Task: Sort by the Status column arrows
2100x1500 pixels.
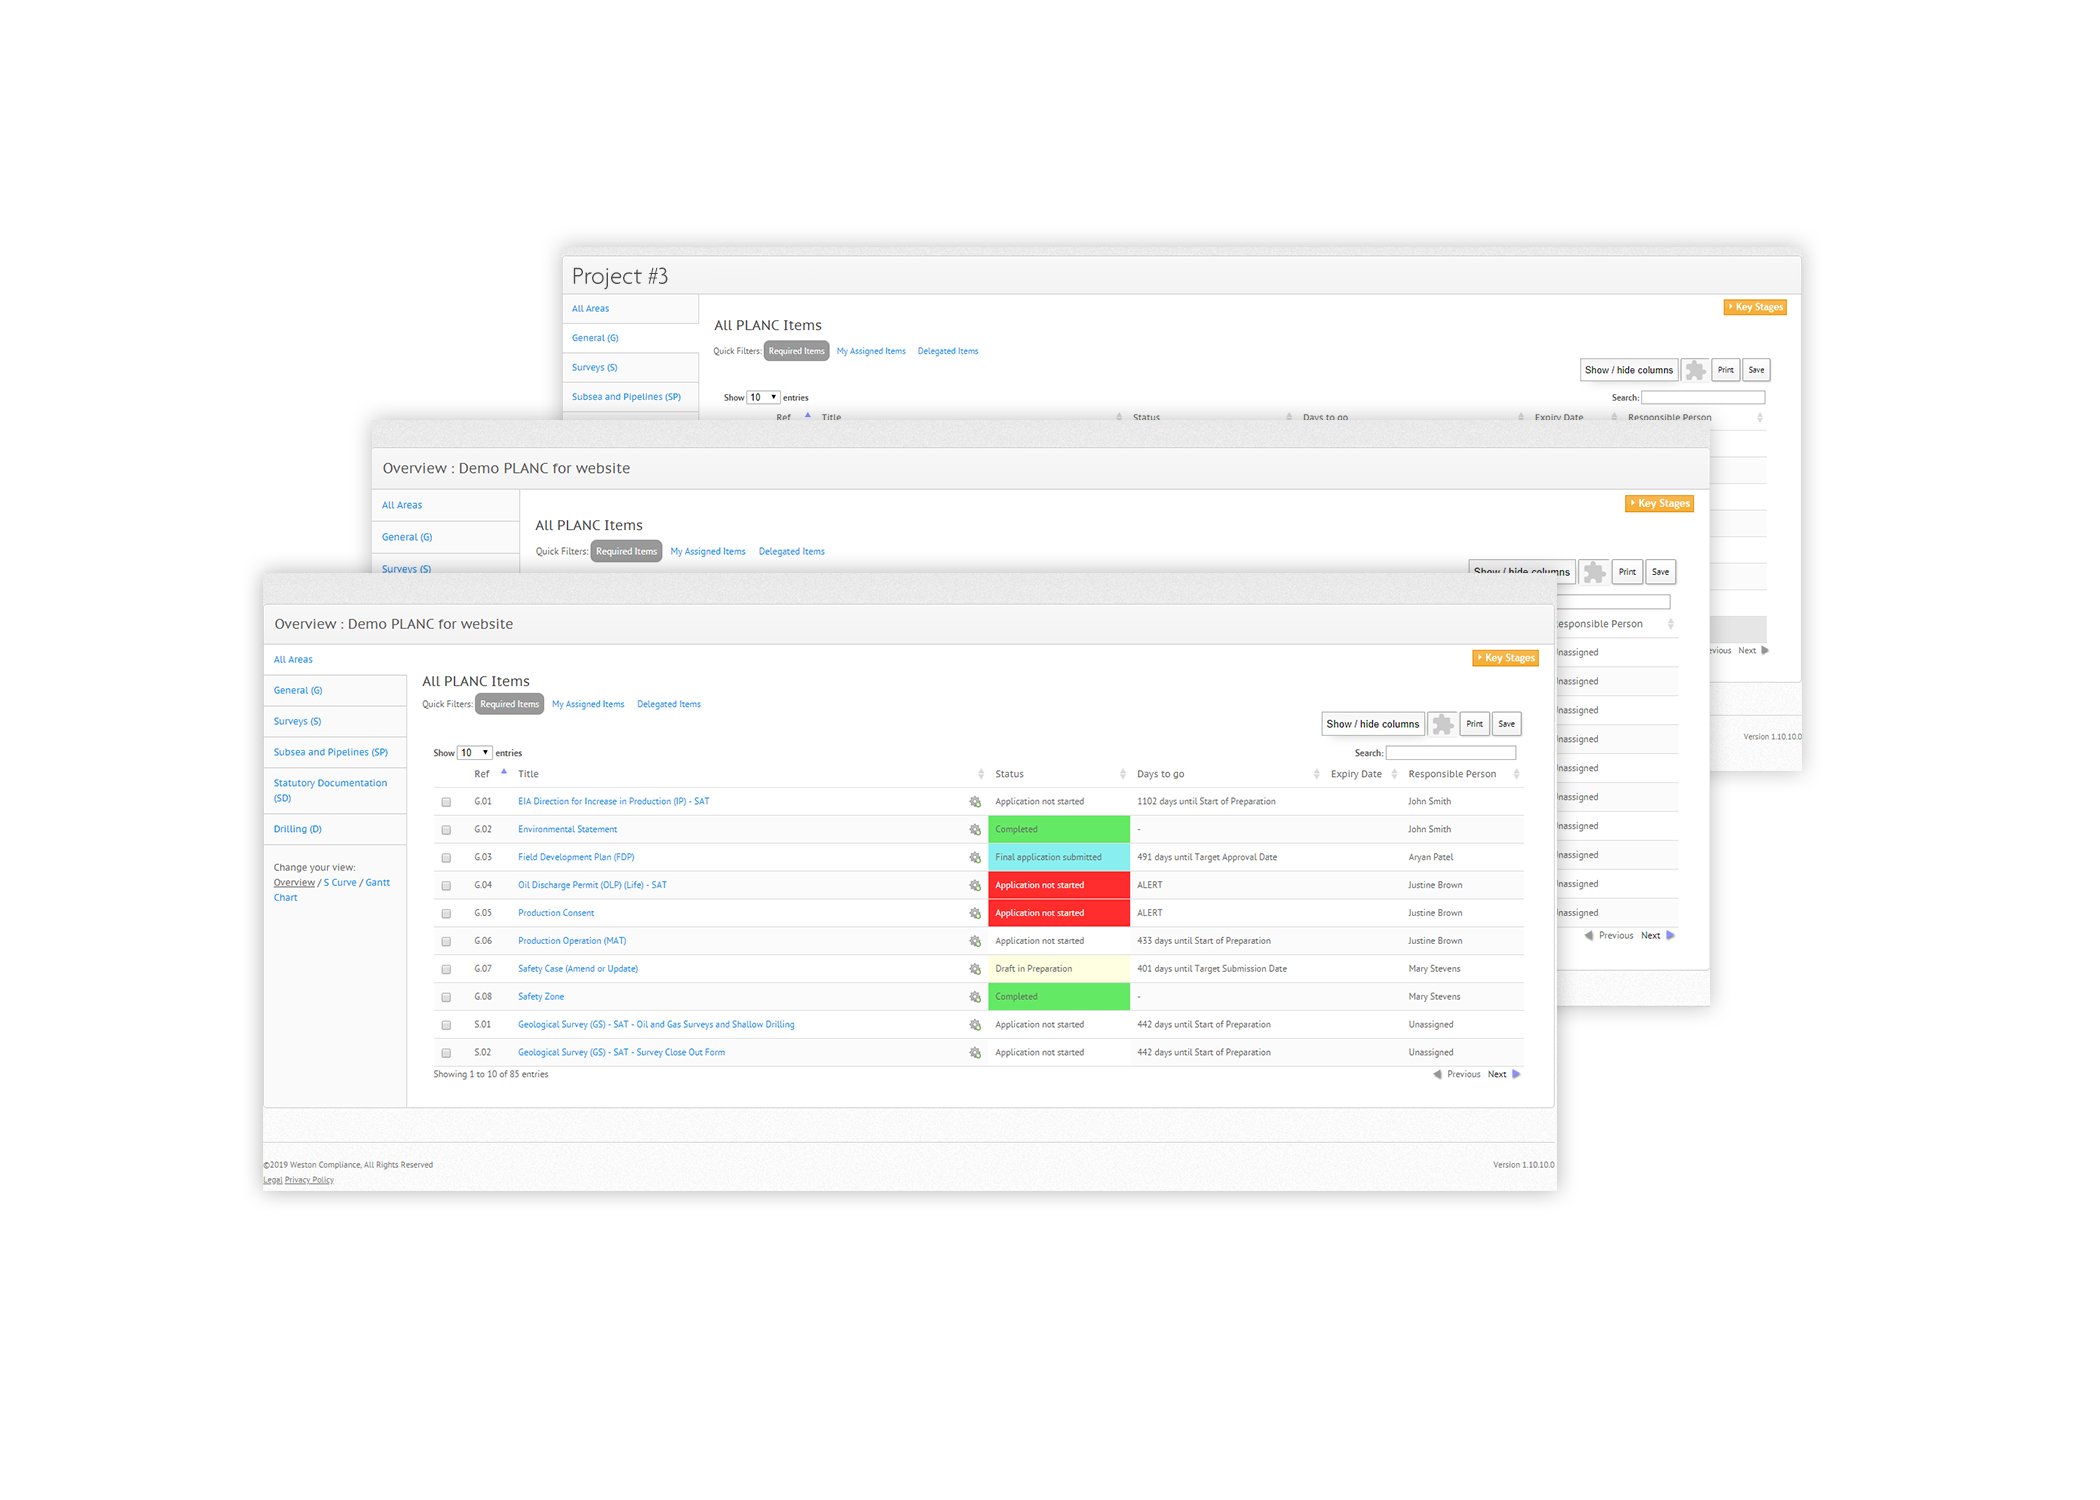Action: tap(1123, 774)
